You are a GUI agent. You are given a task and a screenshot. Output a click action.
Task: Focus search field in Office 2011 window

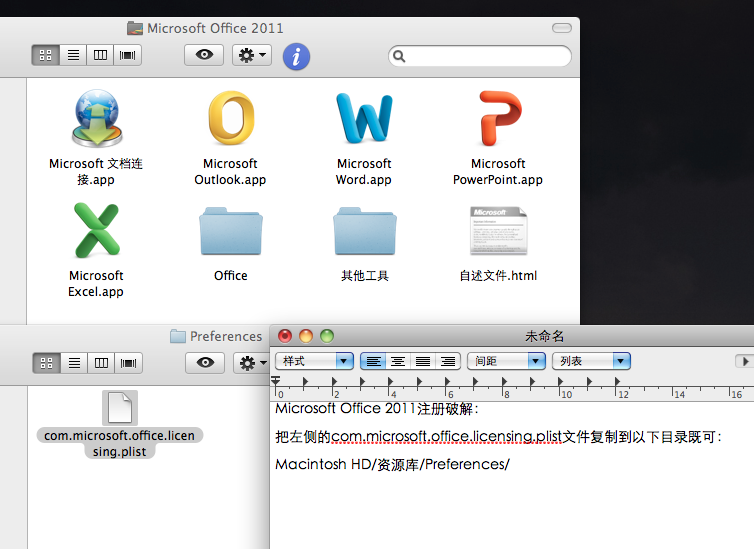(480, 56)
